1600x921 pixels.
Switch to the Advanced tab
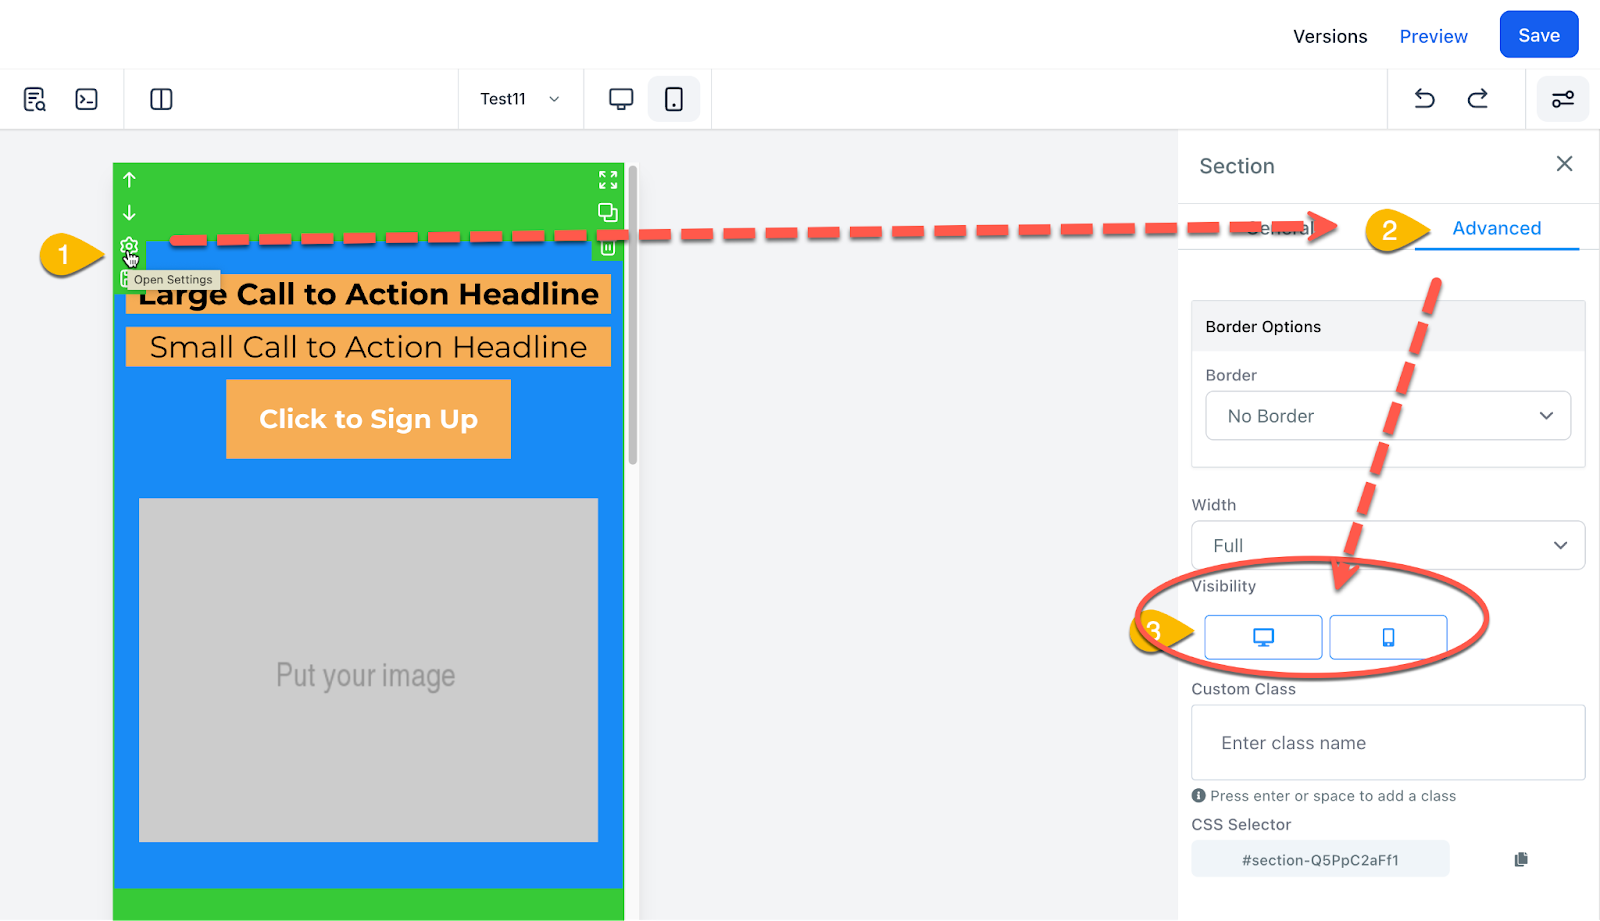[x=1496, y=228]
